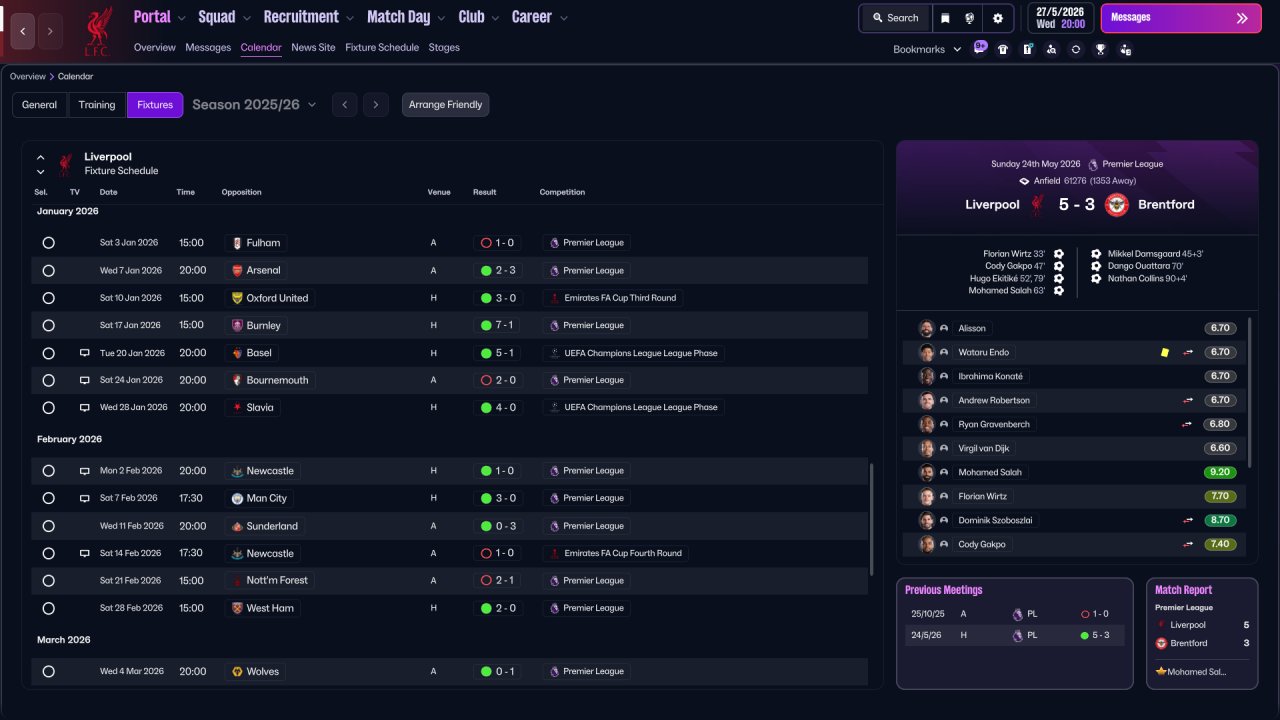Open the player search bookmark icon
Screen dimensions: 1280x720
click(1051, 49)
